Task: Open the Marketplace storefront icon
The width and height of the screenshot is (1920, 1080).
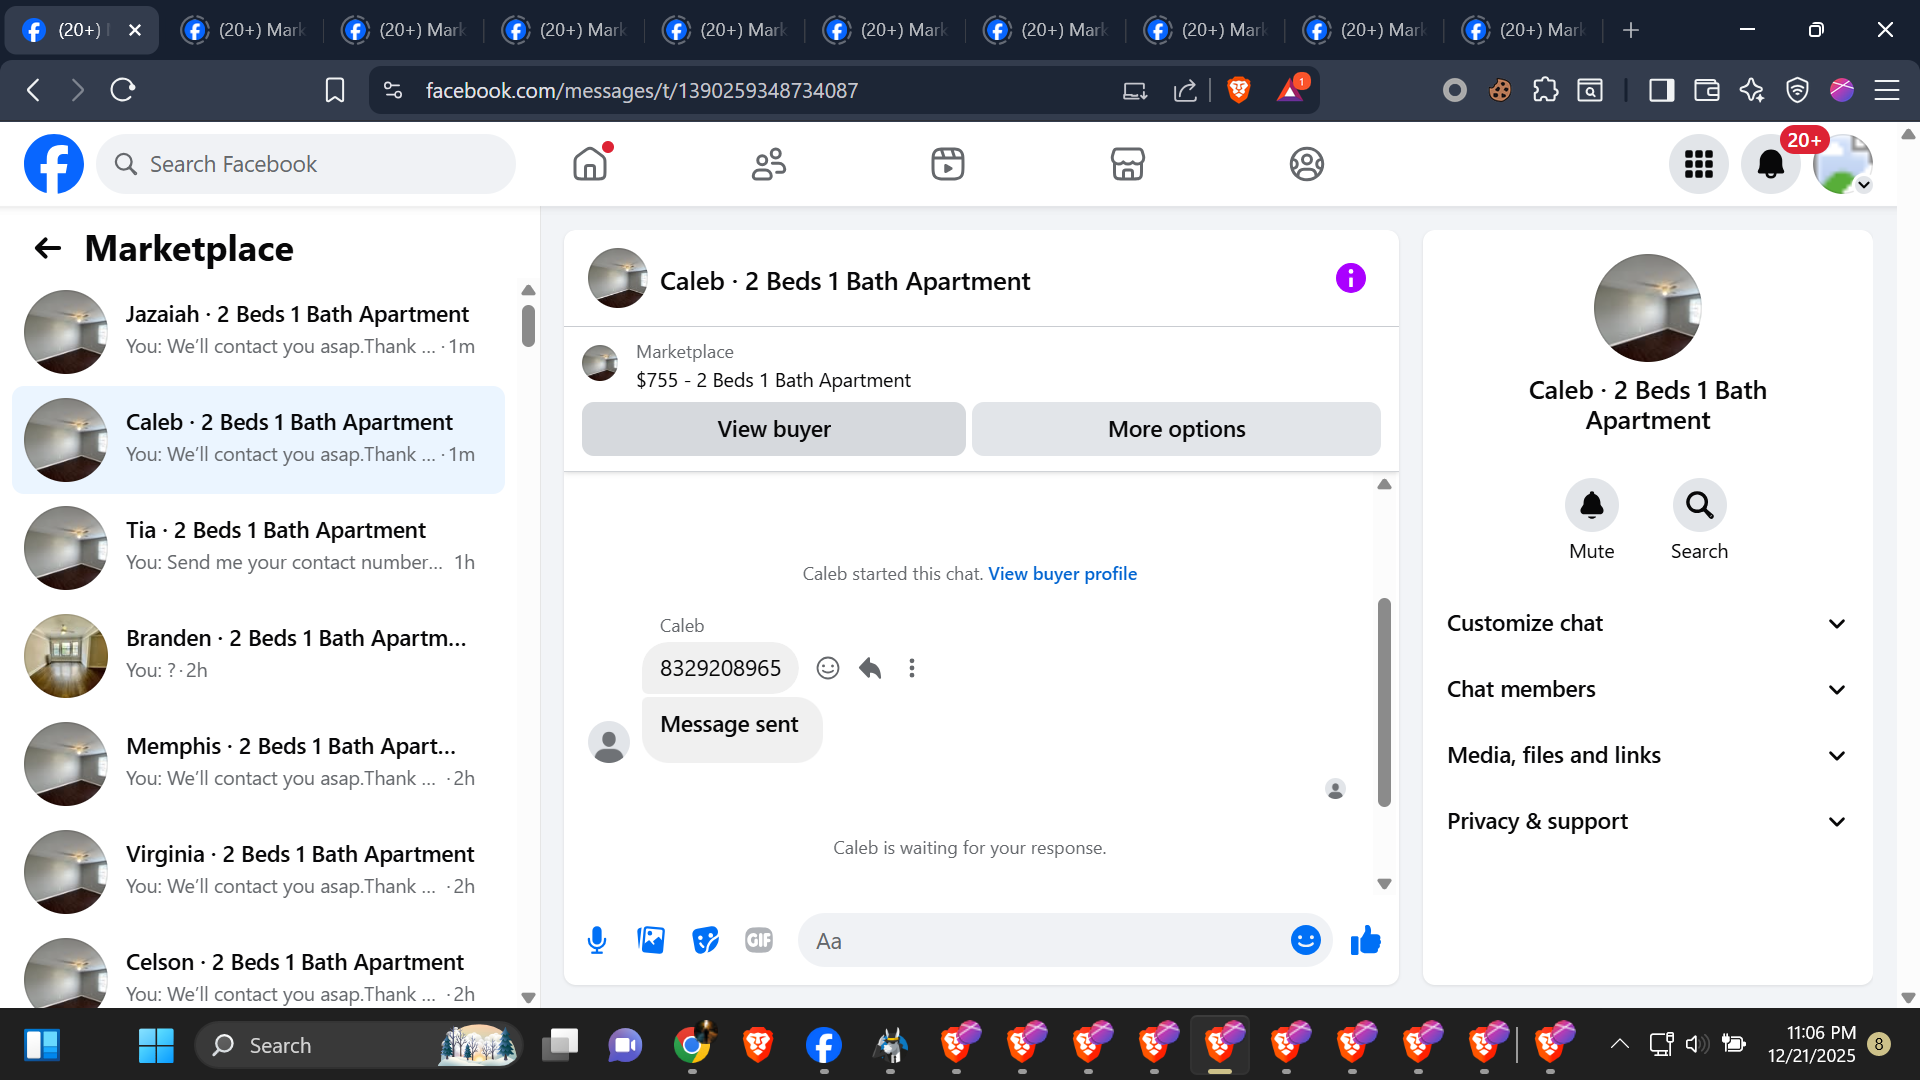Action: tap(1127, 164)
